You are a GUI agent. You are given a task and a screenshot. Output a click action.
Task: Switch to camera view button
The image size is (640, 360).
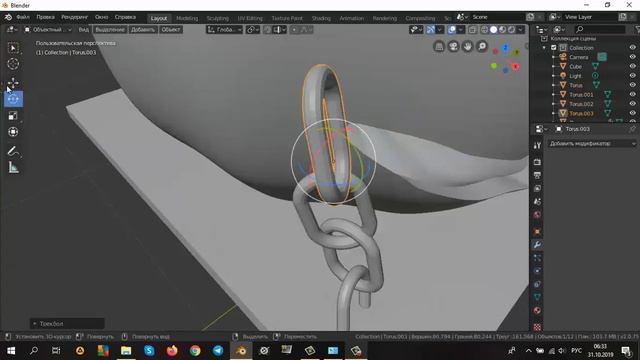click(453, 47)
